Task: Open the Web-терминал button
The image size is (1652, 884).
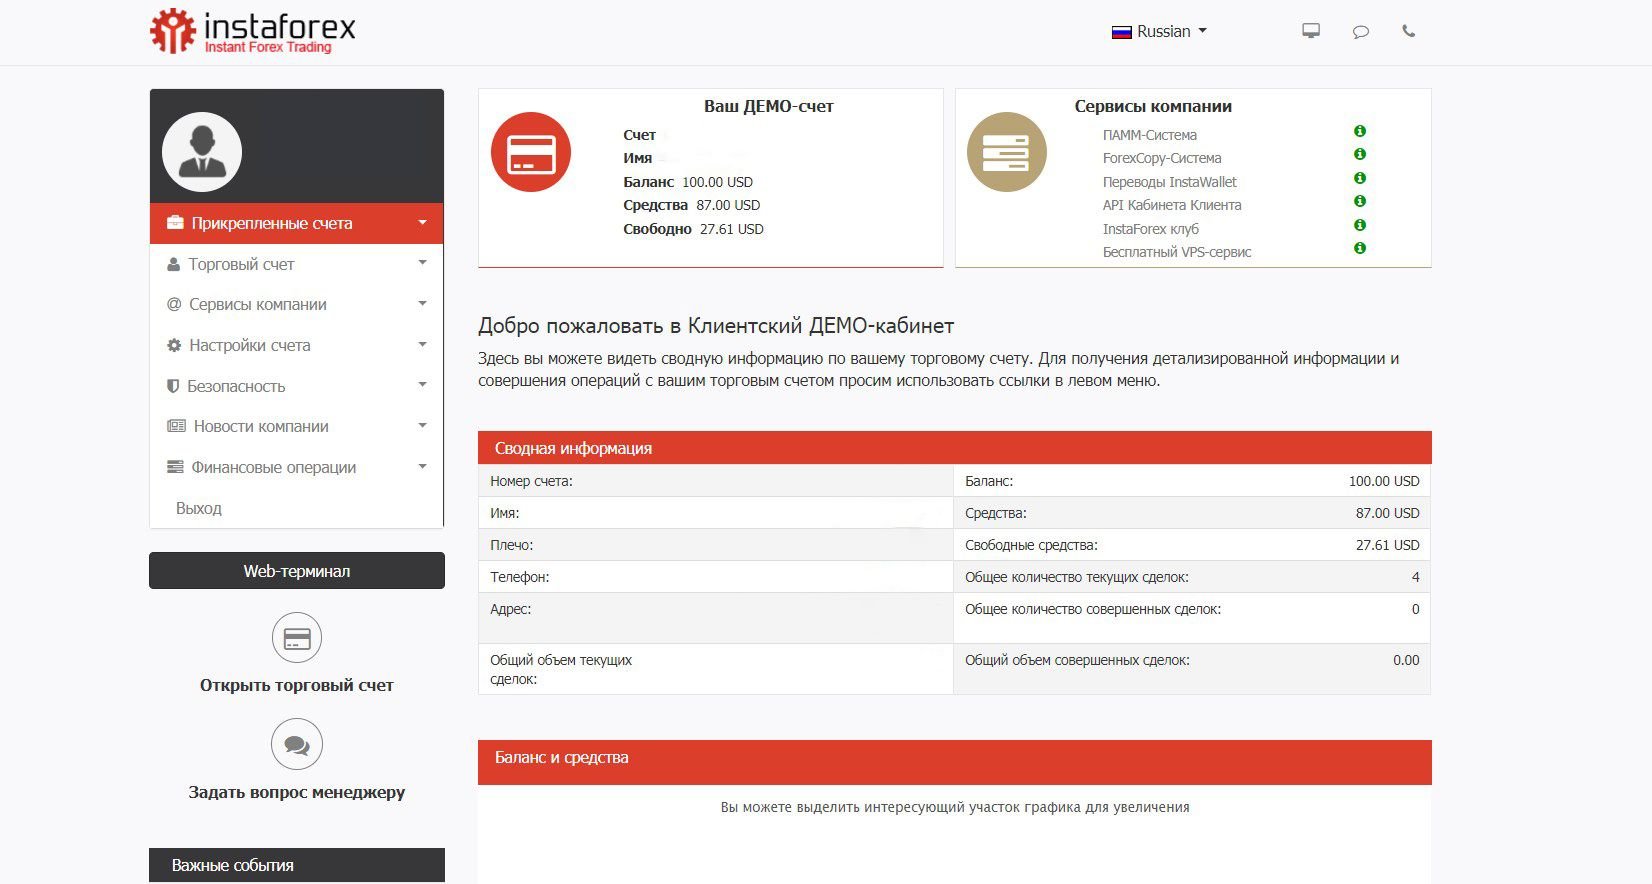Action: [x=297, y=571]
